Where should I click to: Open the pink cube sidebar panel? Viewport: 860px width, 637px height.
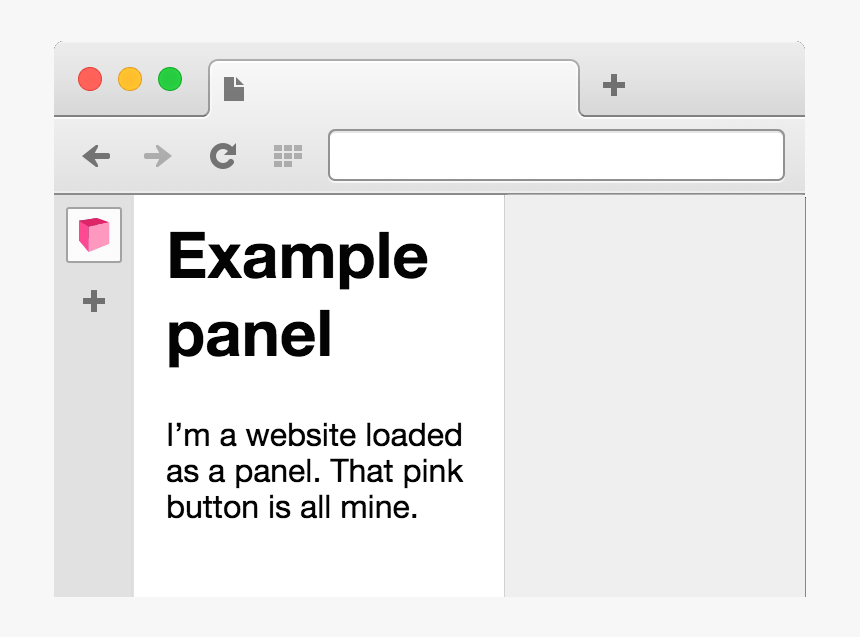[94, 235]
